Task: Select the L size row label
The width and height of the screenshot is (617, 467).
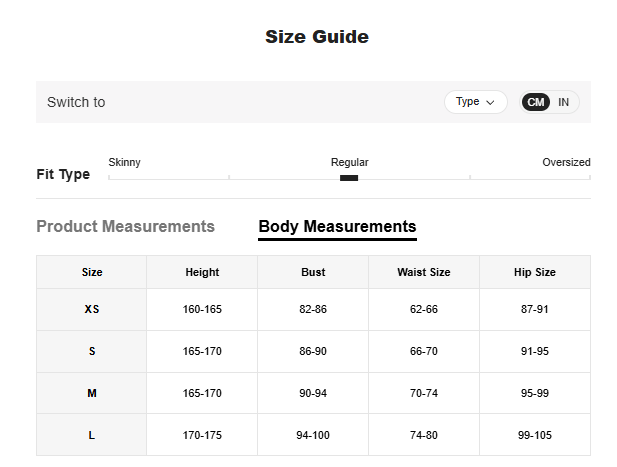Action: pyautogui.click(x=92, y=435)
